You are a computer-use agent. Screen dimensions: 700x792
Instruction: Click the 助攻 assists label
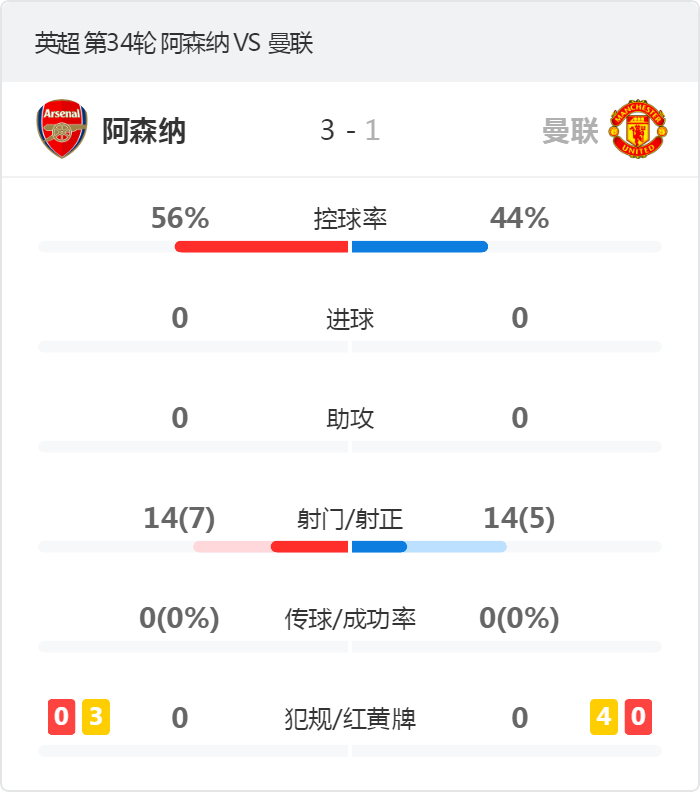click(x=350, y=419)
